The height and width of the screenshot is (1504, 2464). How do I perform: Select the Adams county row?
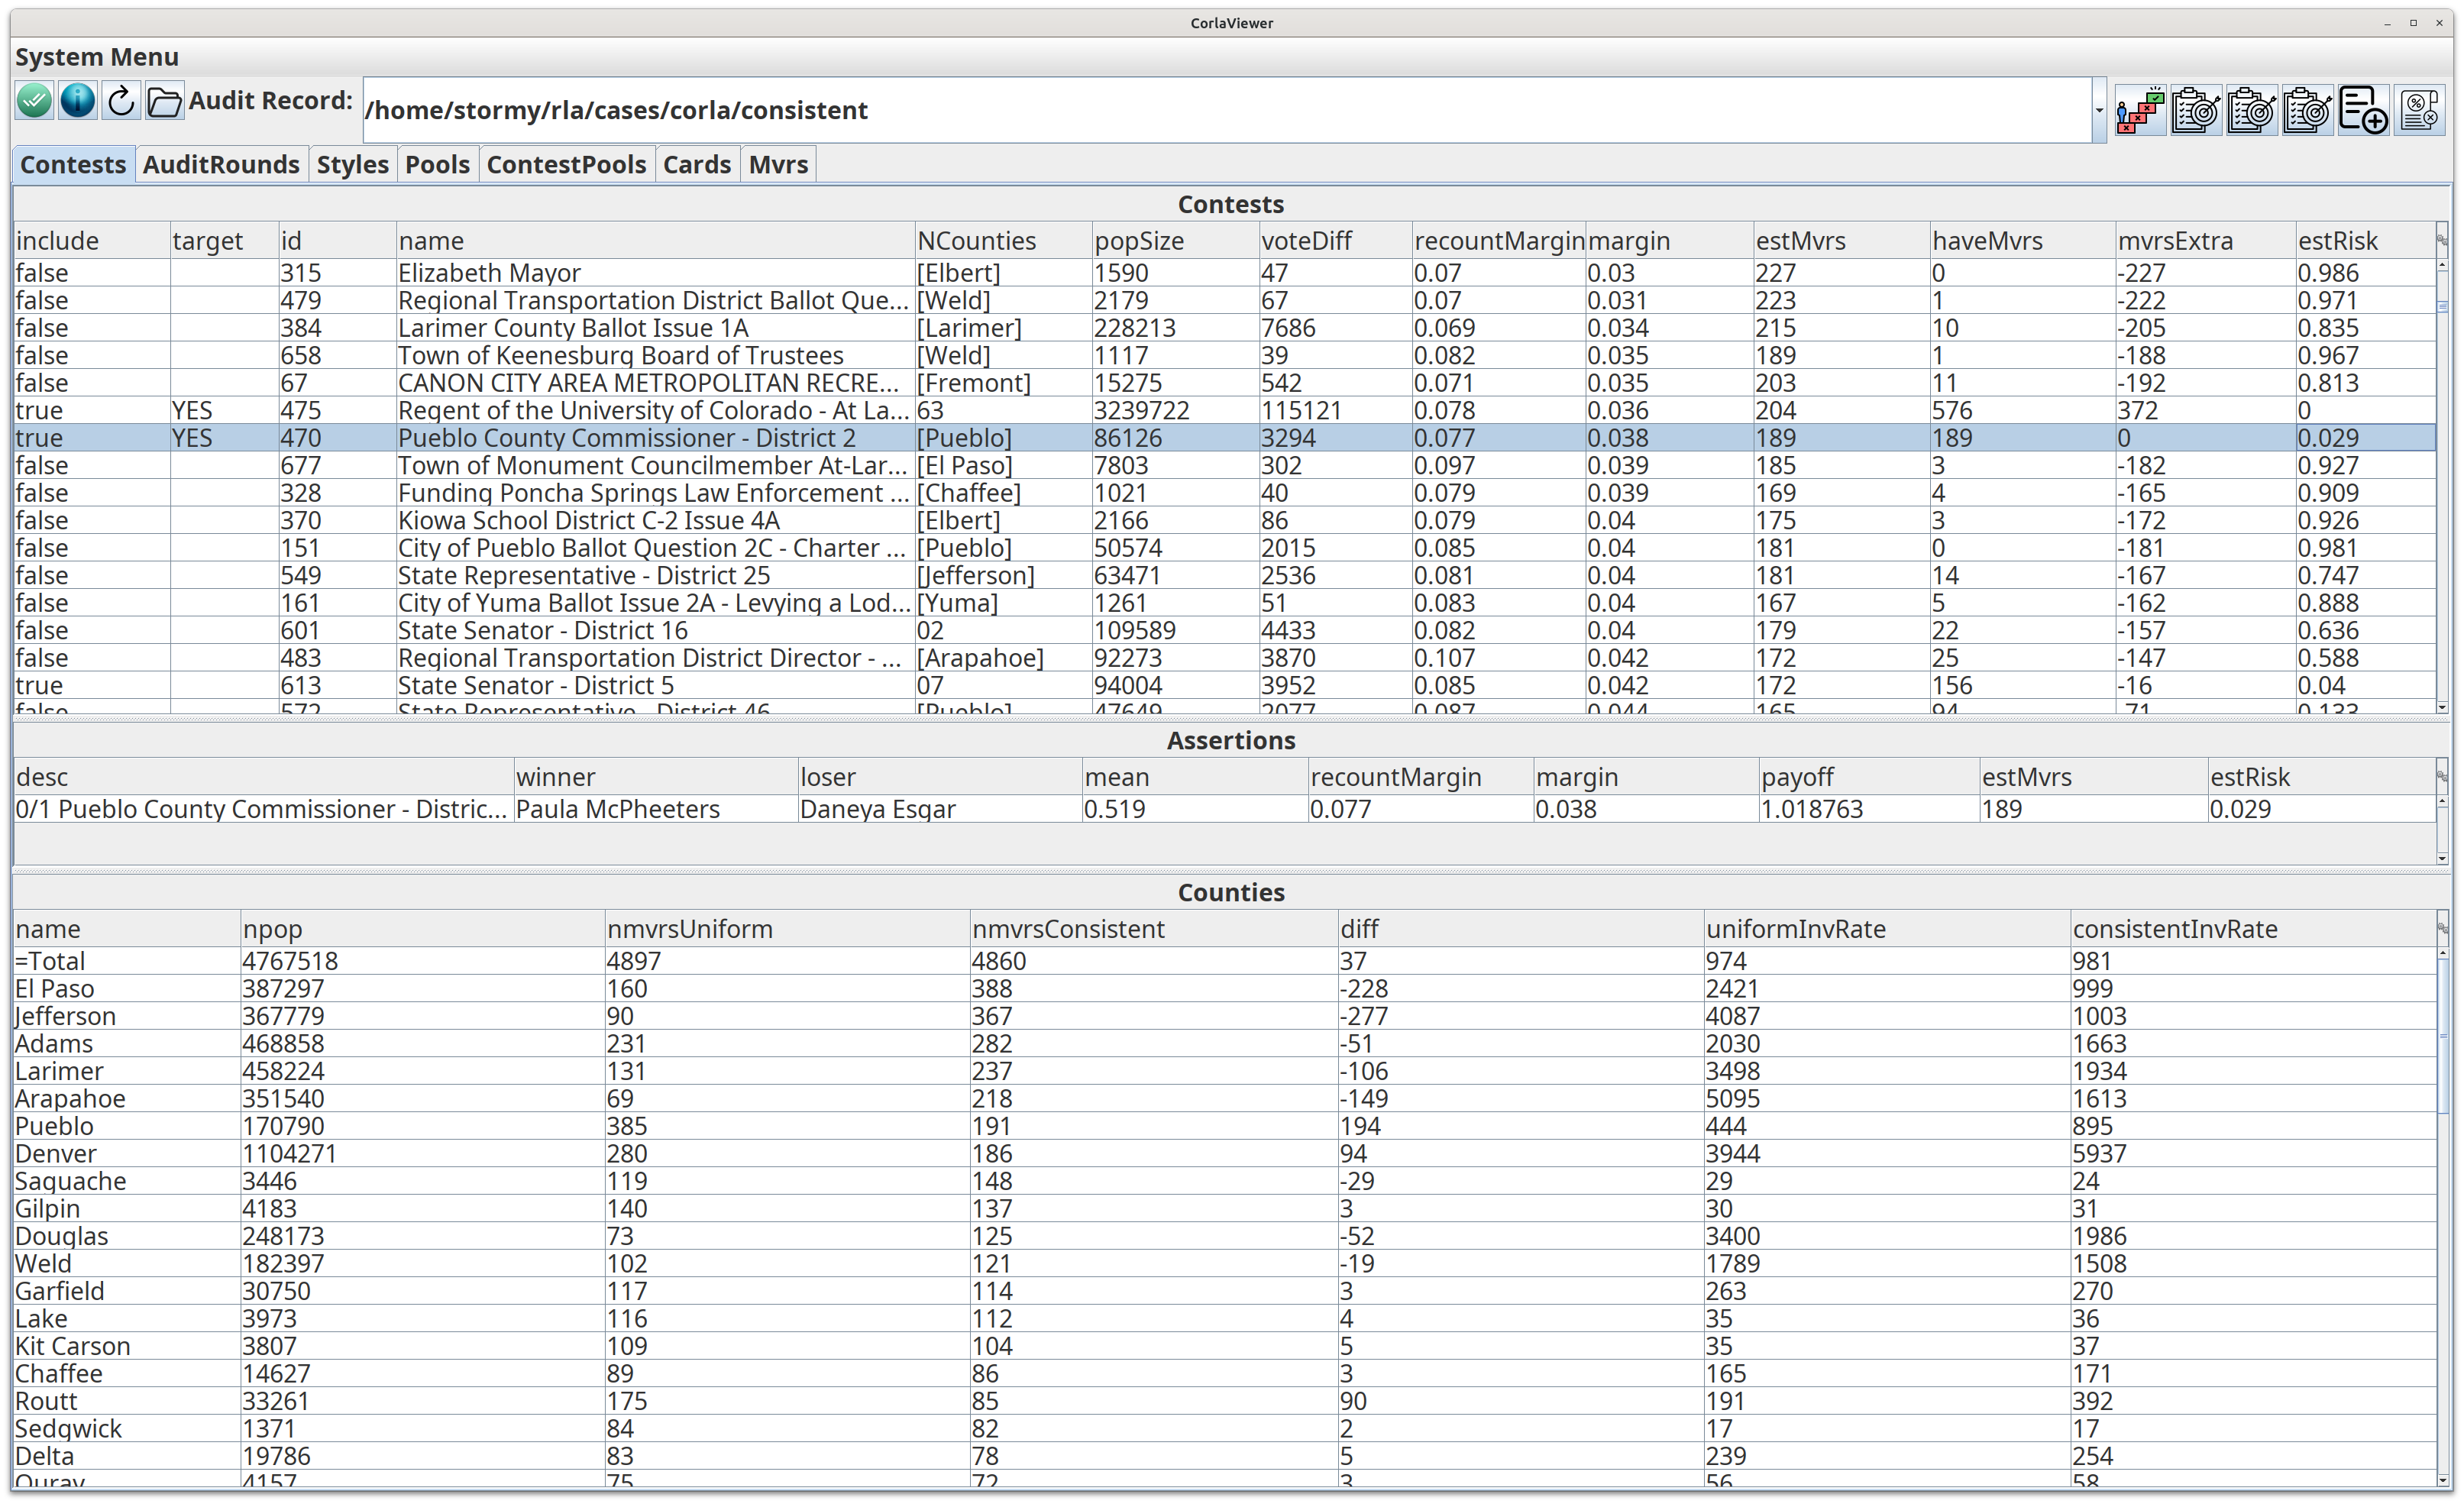[x=1224, y=1044]
